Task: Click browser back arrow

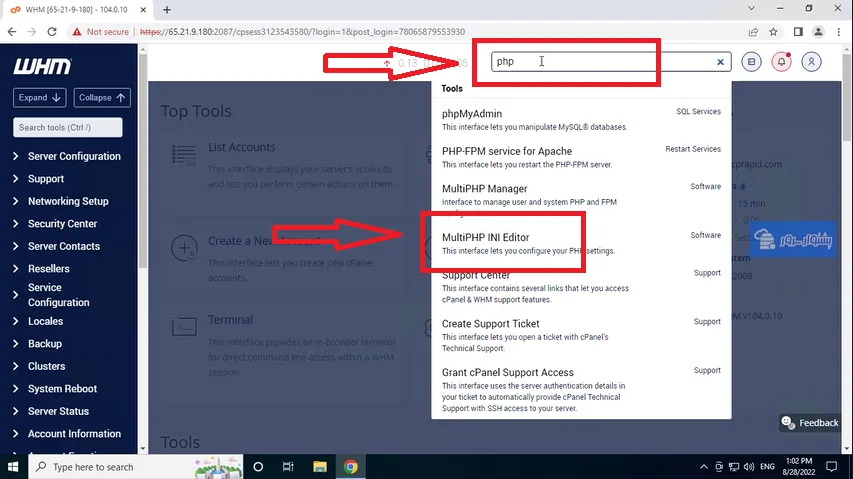Action: [x=12, y=32]
